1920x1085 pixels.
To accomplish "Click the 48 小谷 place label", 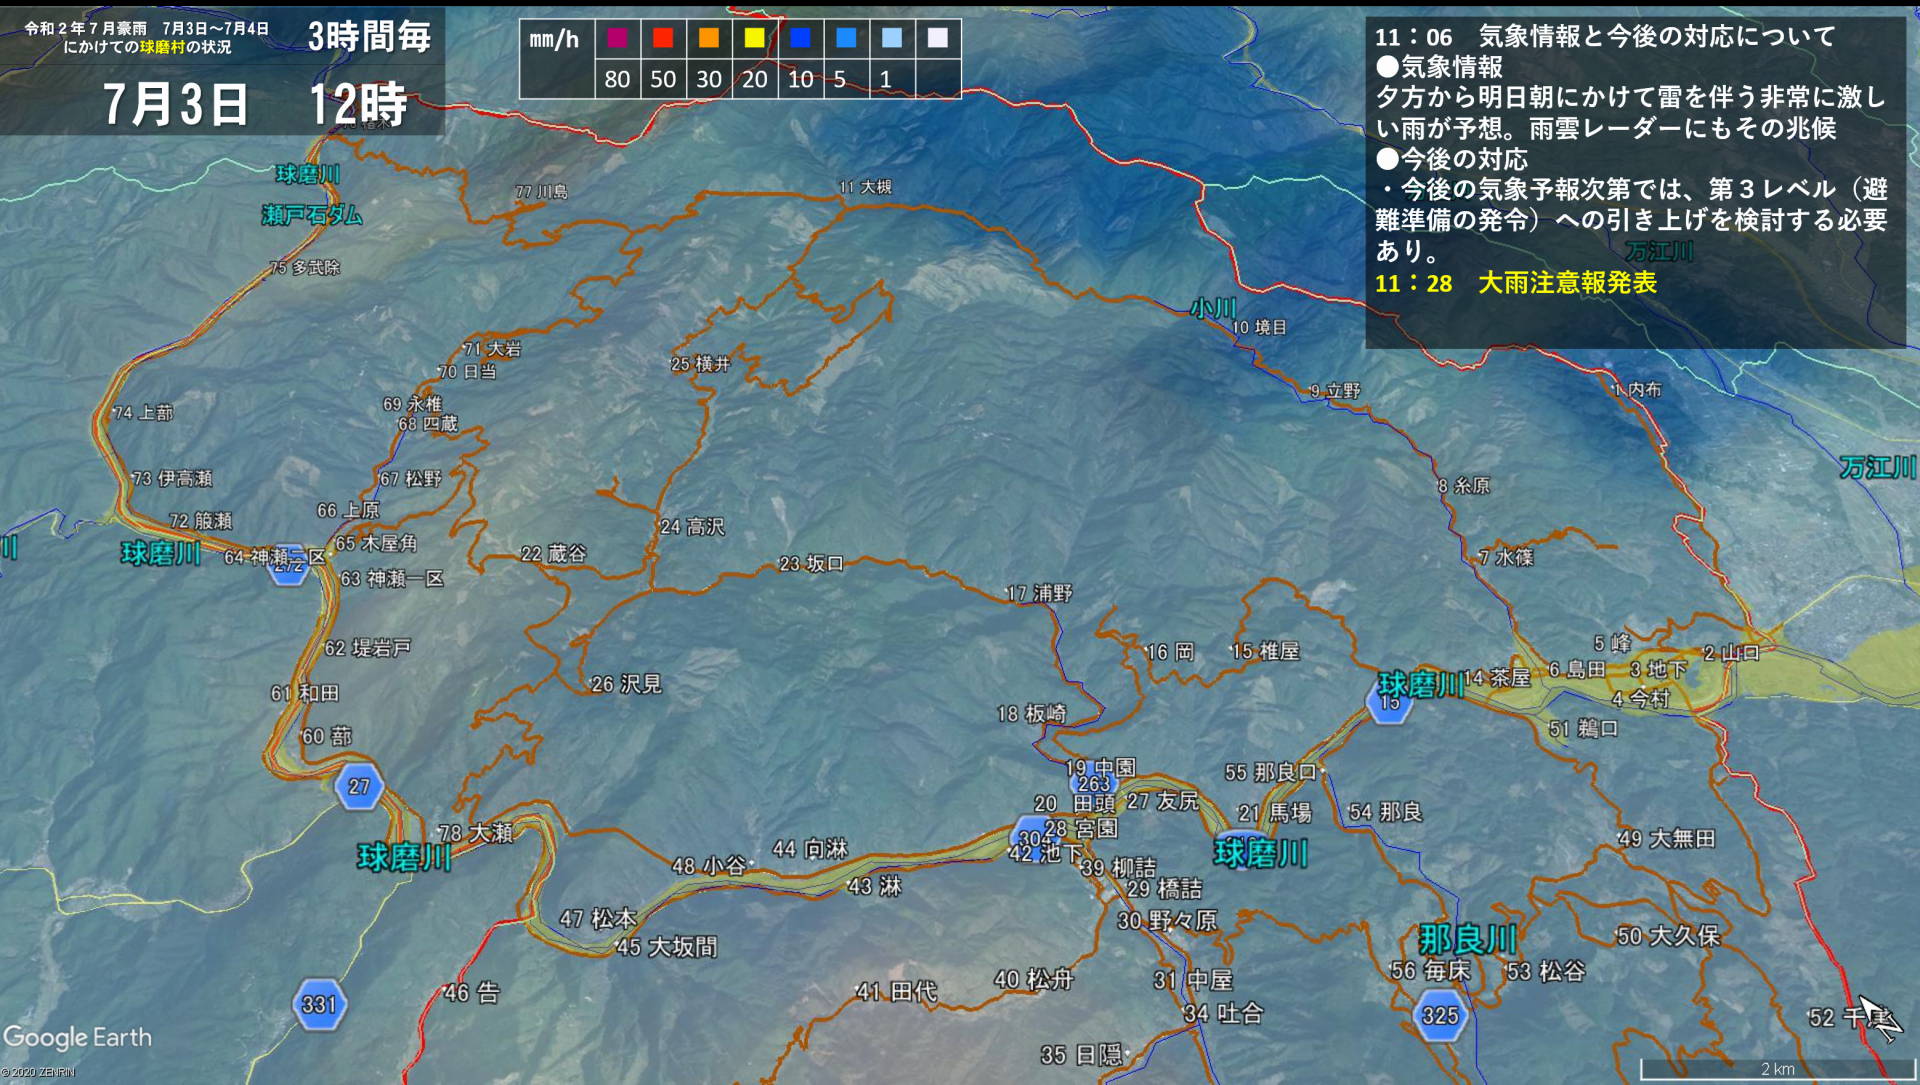I will (709, 866).
